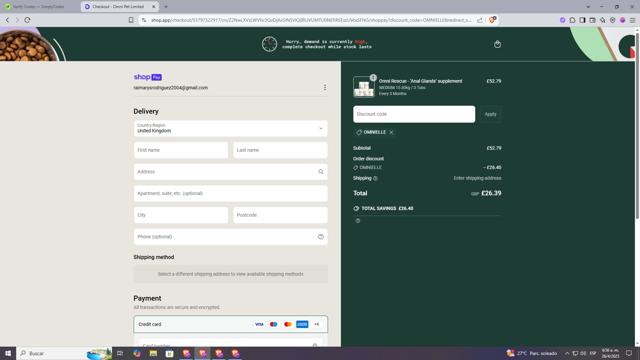This screenshot has width=640, height=360.
Task: Focus the Address input field
Action: (231, 172)
